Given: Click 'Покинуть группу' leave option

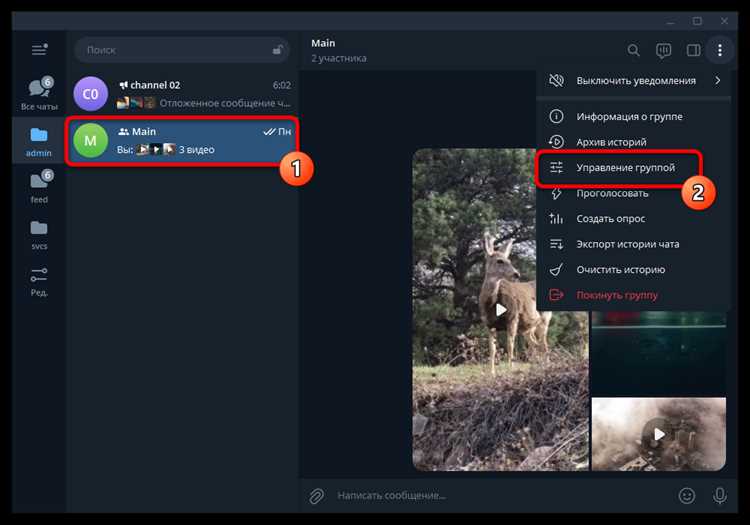Looking at the screenshot, I should [633, 295].
